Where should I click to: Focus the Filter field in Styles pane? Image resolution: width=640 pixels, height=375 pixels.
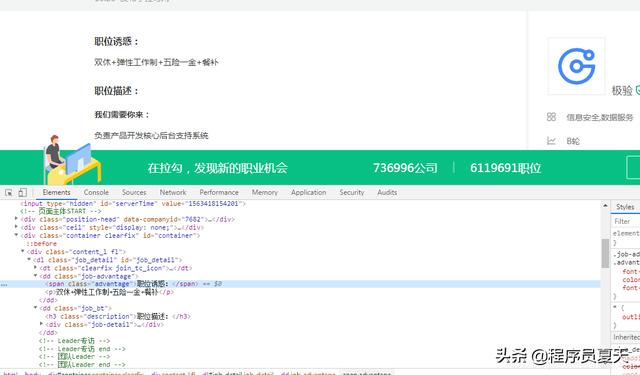(626, 221)
